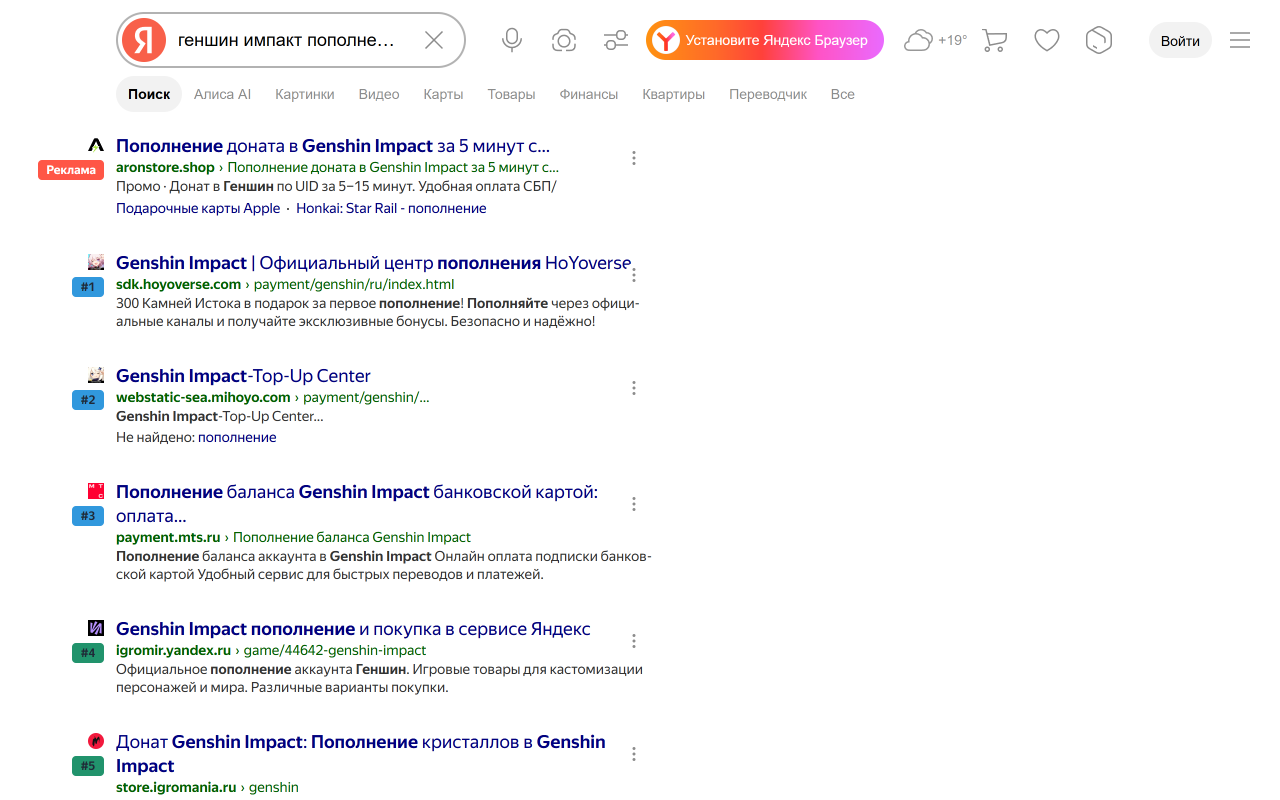The width and height of the screenshot is (1280, 800).
Task: Open options menu for webstatic-sea.mihoyo.com result
Action: (x=634, y=388)
